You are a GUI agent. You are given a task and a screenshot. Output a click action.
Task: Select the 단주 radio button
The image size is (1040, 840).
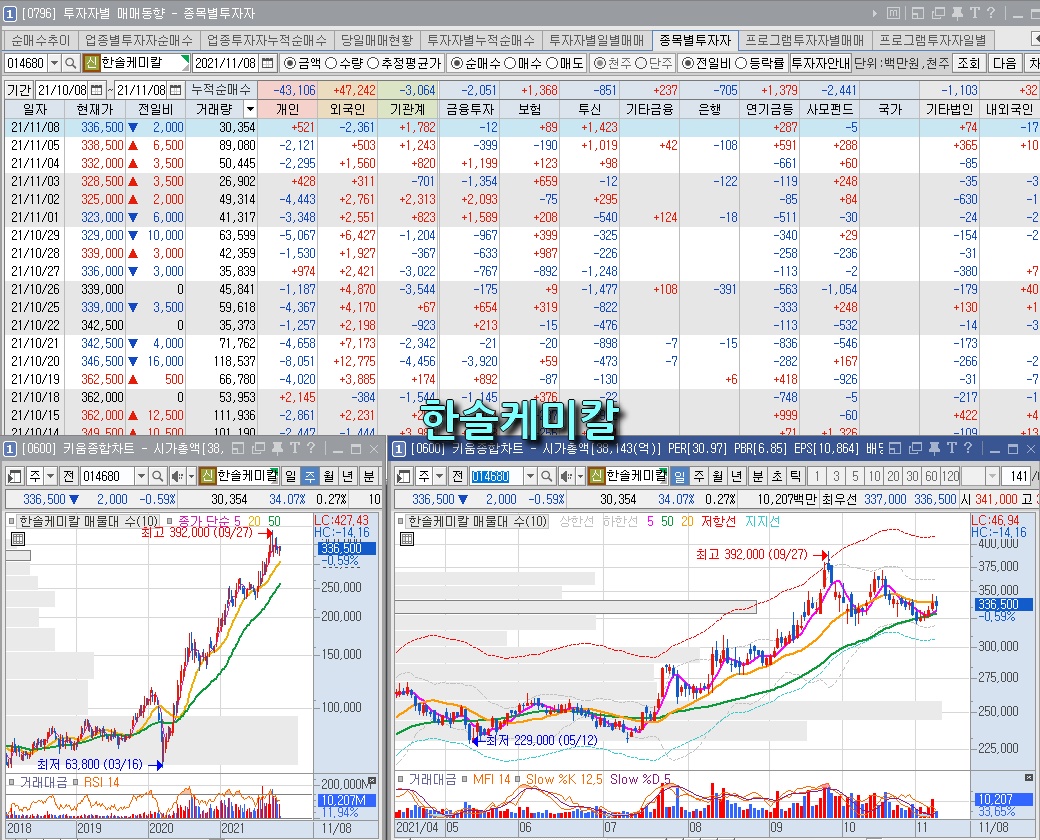tap(641, 64)
